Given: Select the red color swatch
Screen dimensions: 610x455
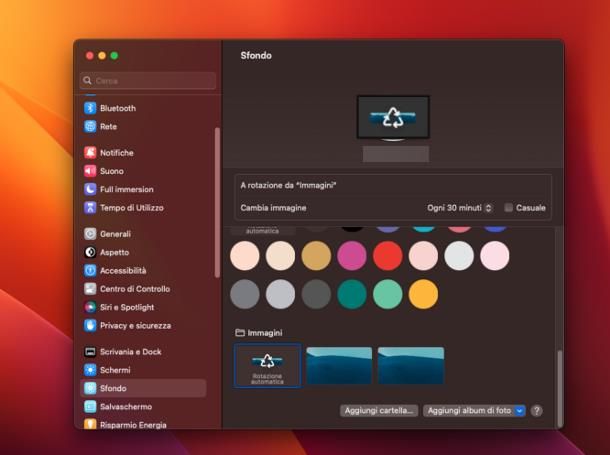Looking at the screenshot, I should 387,256.
